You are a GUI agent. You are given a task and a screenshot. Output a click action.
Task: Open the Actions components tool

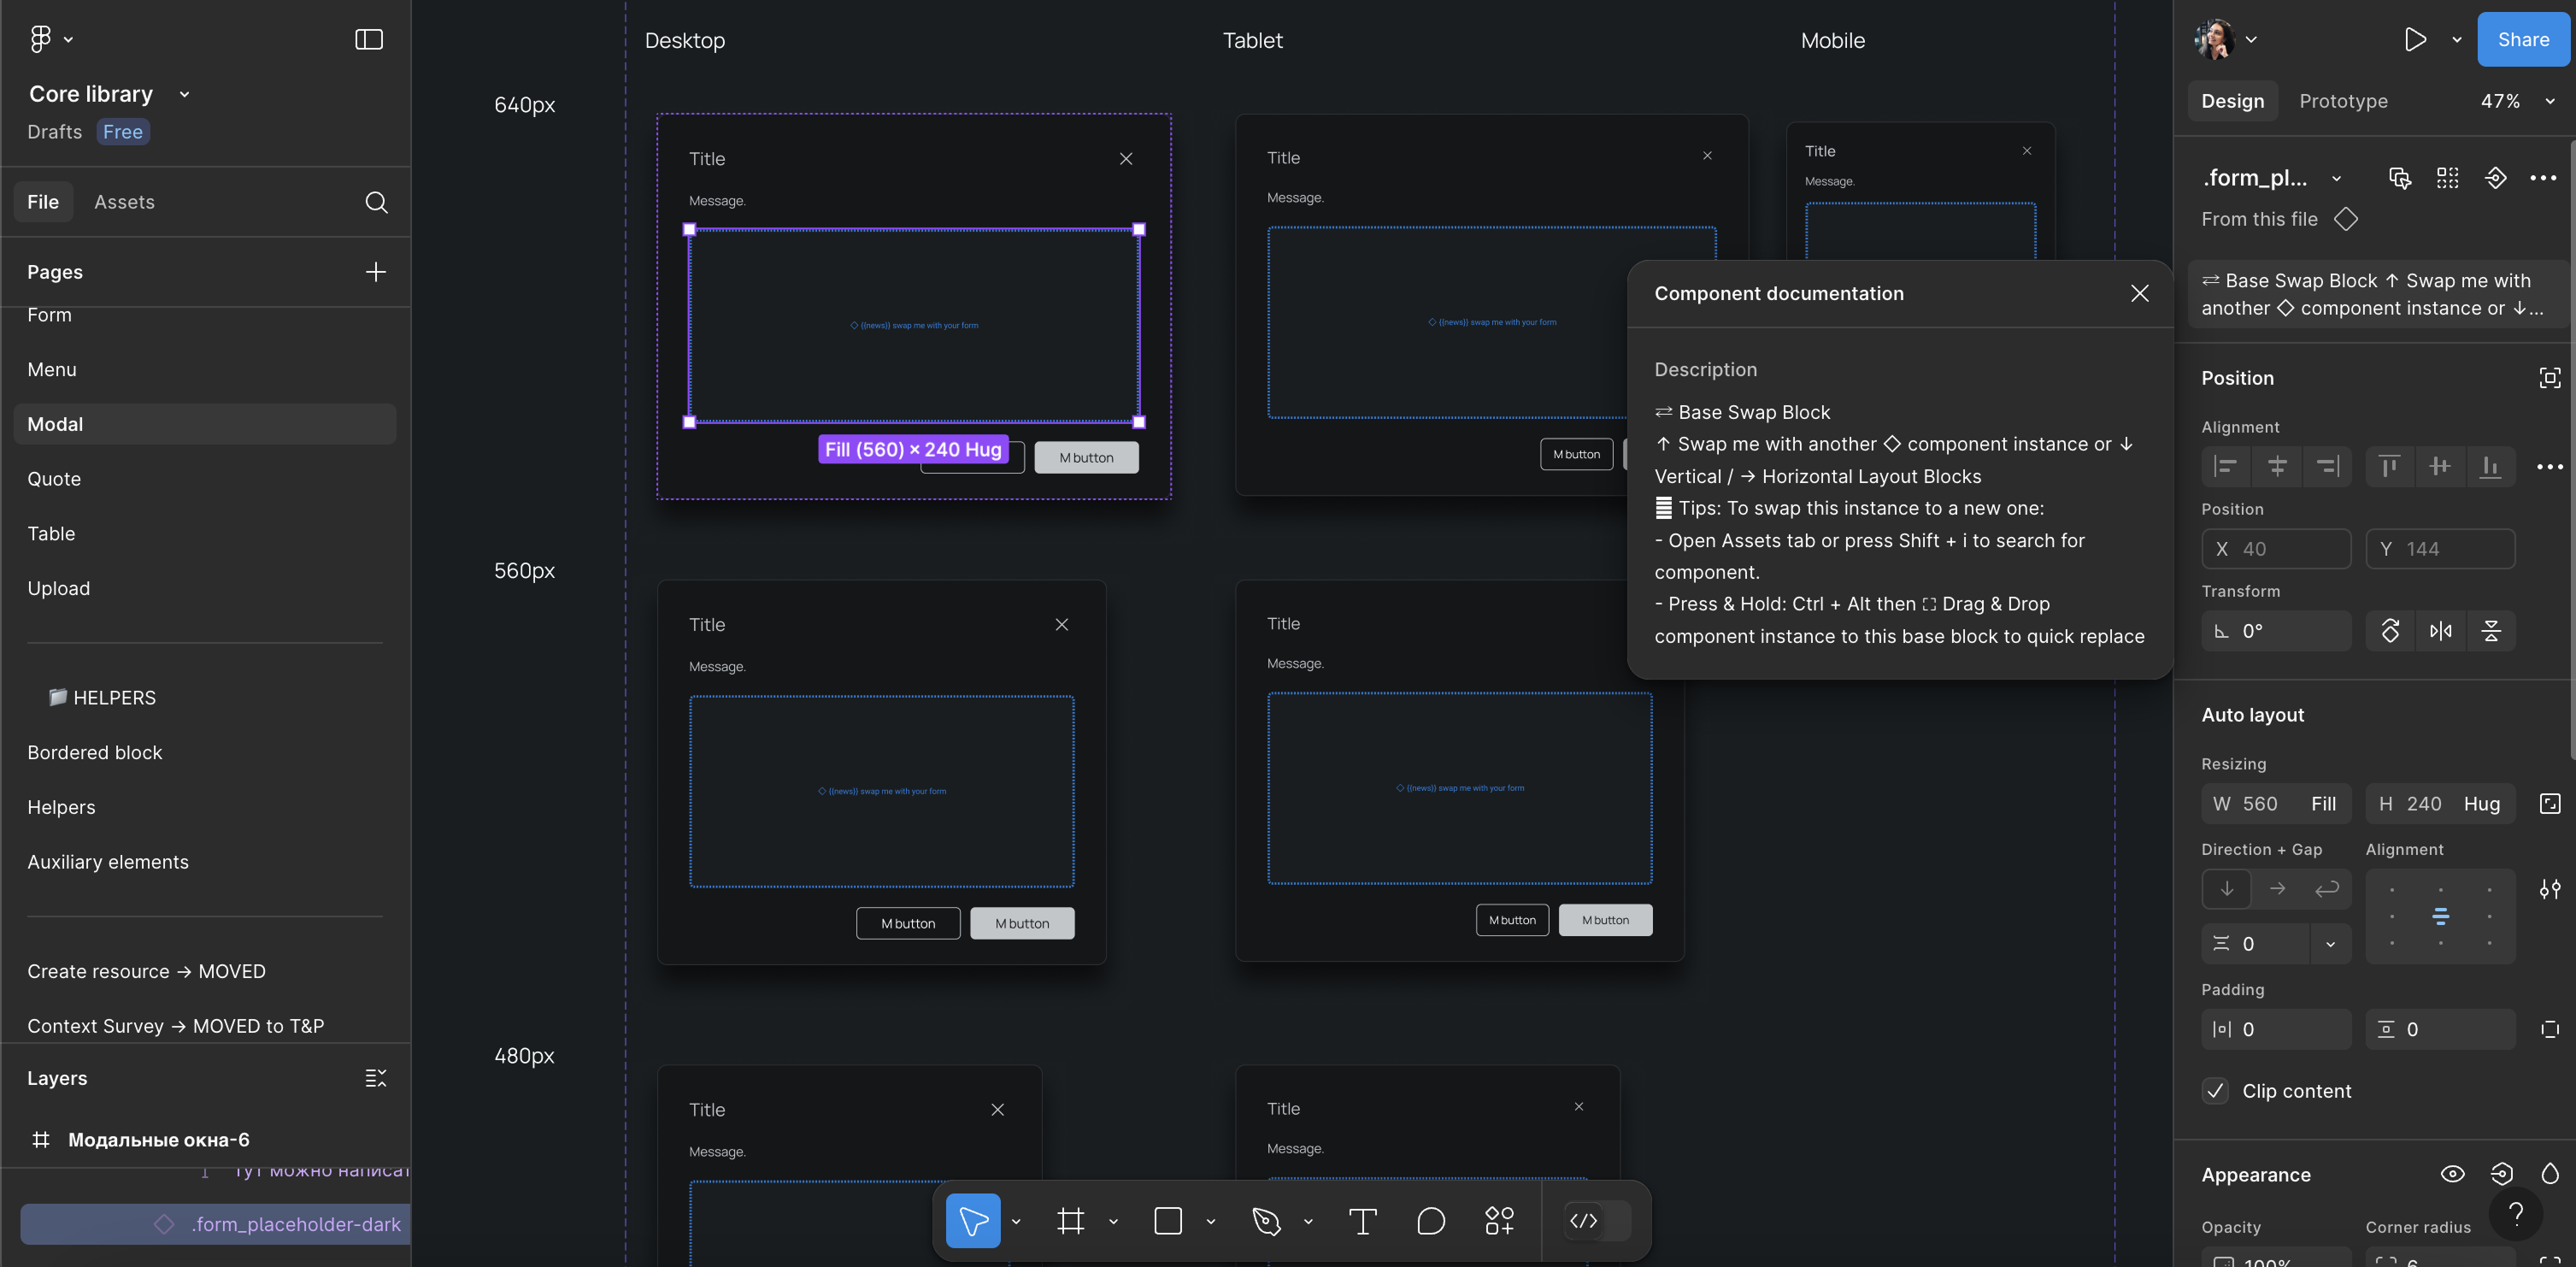point(1499,1221)
